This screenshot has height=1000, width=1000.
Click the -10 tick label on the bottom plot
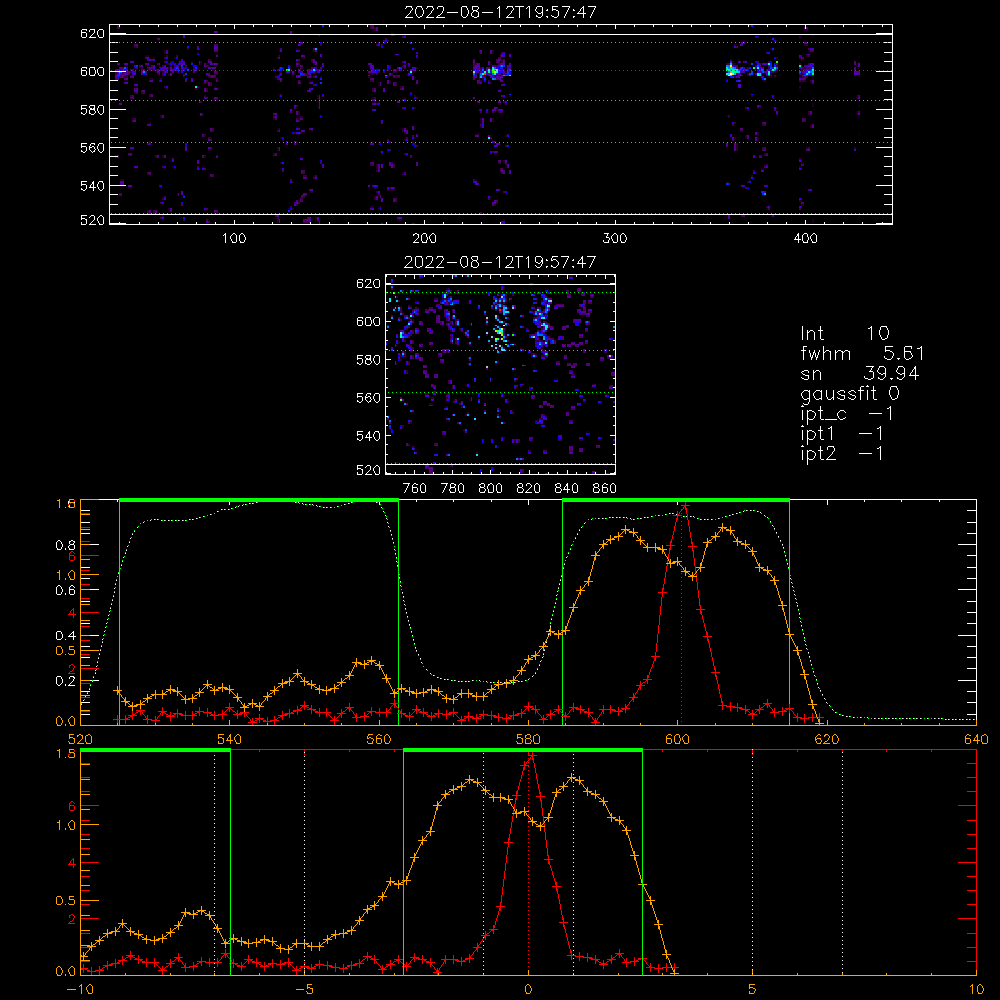pos(80,989)
